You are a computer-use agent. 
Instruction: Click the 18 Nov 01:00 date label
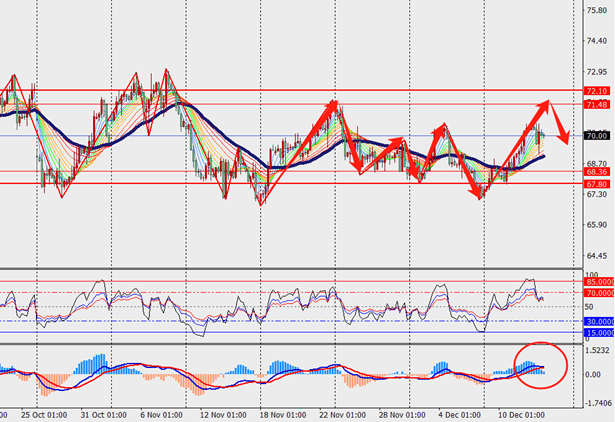coord(283,415)
